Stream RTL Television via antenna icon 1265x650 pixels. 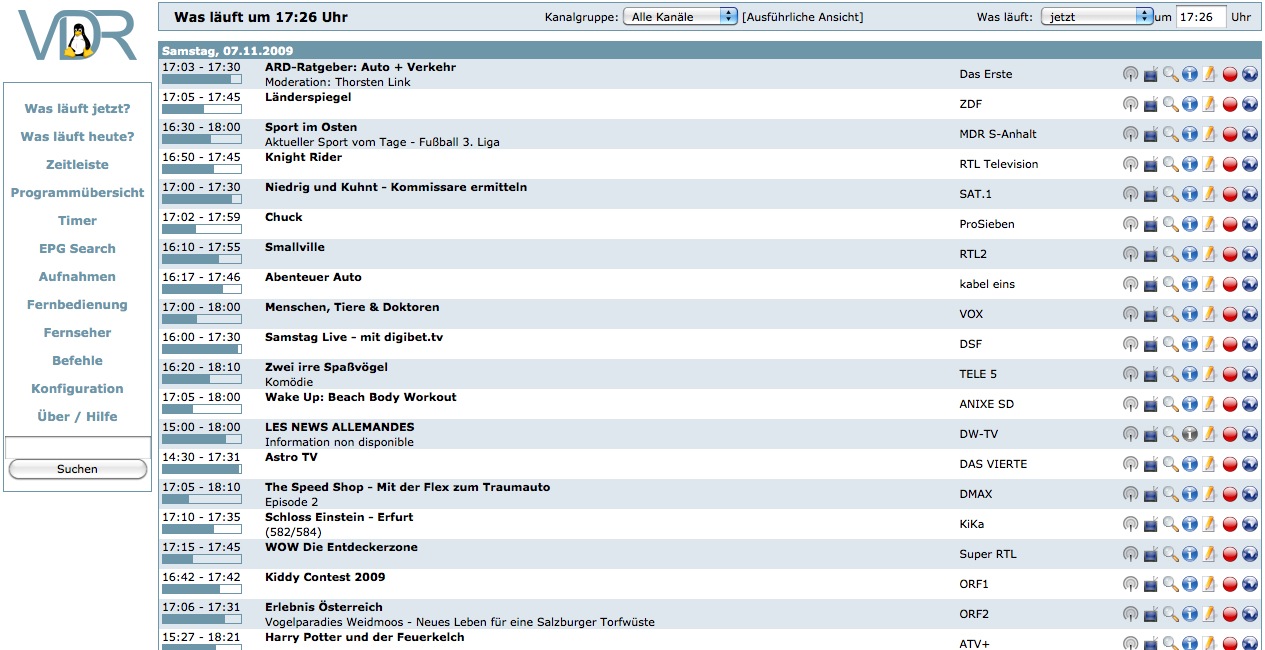[x=1131, y=164]
